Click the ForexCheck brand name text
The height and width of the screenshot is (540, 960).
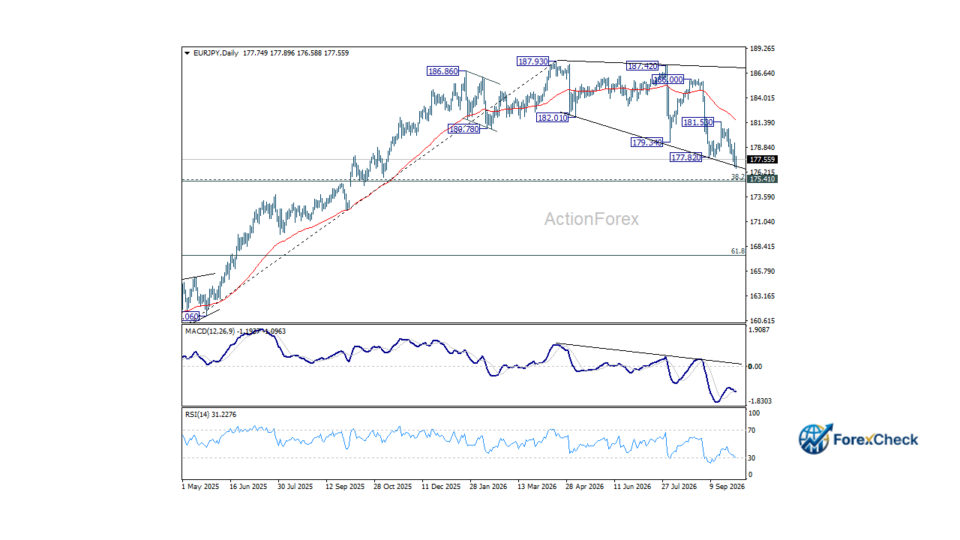click(x=876, y=440)
